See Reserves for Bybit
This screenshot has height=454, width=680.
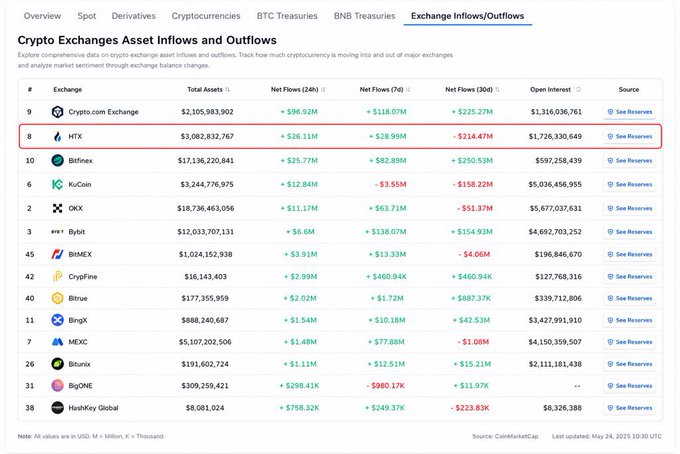(629, 232)
